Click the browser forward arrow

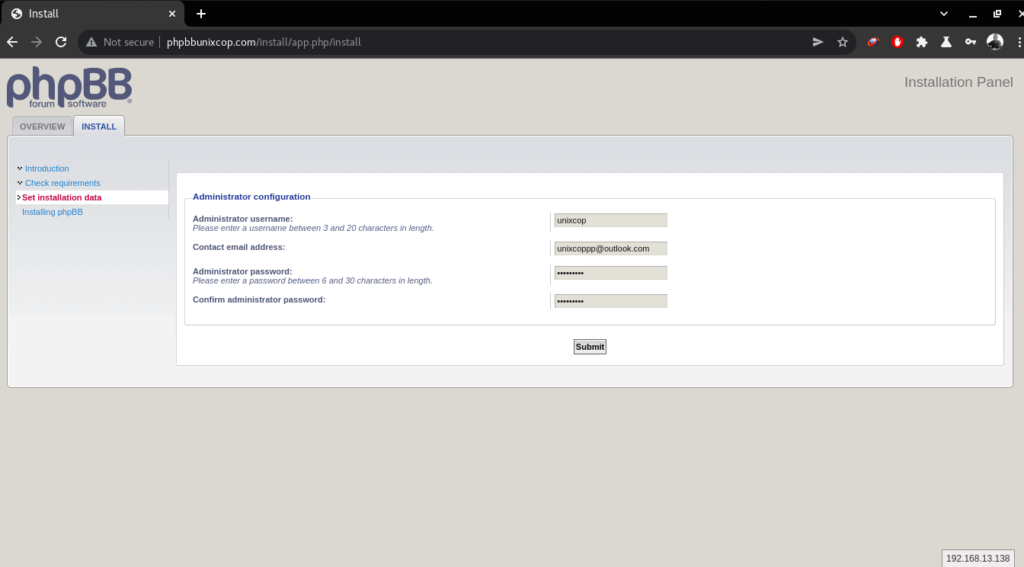(x=37, y=42)
